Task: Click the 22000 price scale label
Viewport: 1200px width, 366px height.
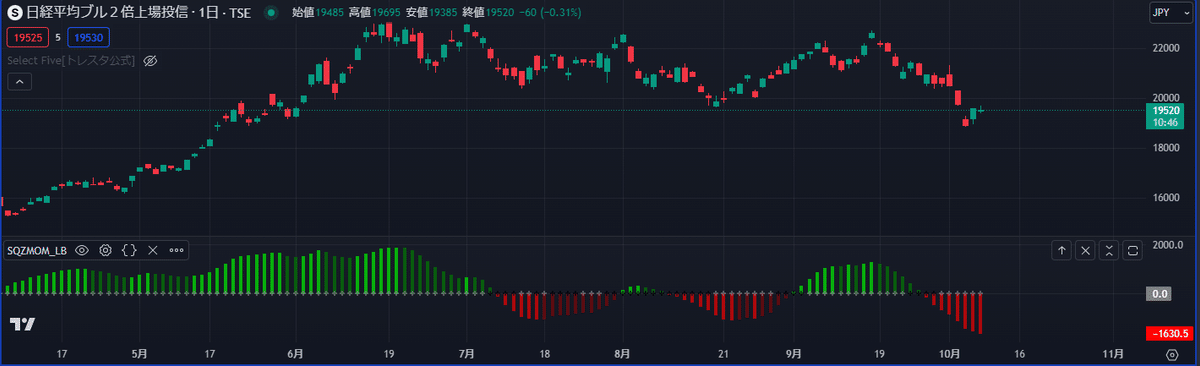Action: pos(1167,47)
